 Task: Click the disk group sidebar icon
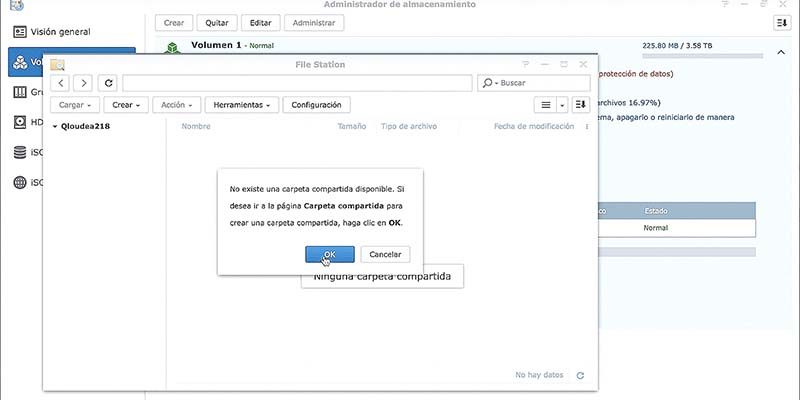[20, 92]
